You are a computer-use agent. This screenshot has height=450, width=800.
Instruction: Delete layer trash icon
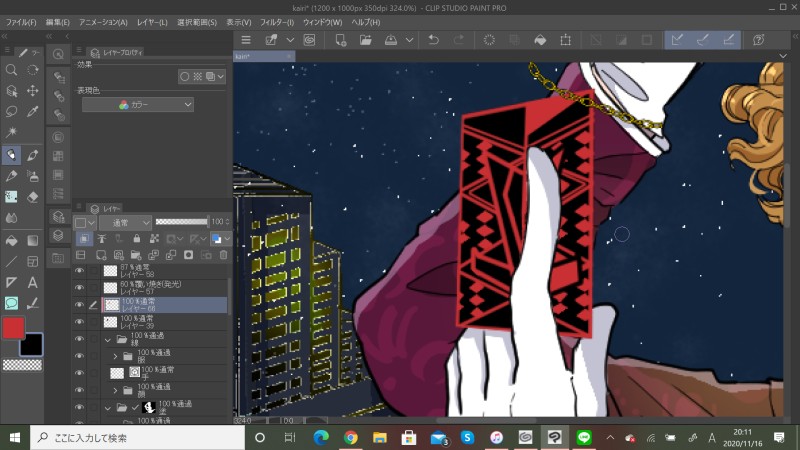223,255
